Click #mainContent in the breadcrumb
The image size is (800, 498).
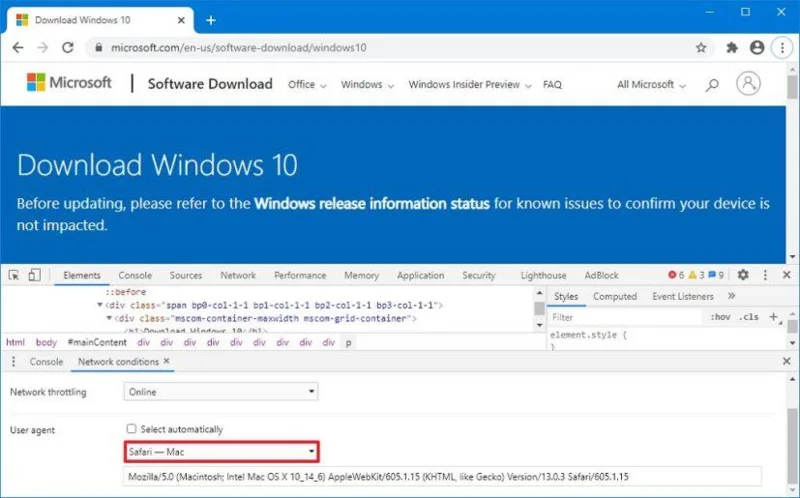(x=97, y=342)
